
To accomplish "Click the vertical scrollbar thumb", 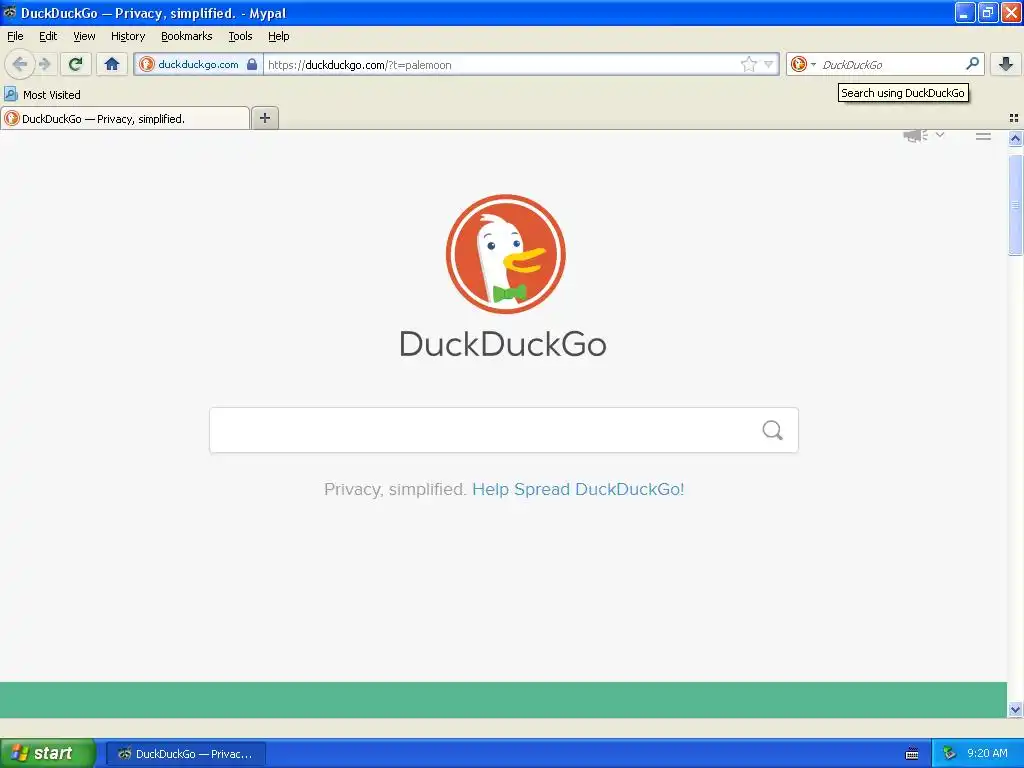I will 1015,205.
